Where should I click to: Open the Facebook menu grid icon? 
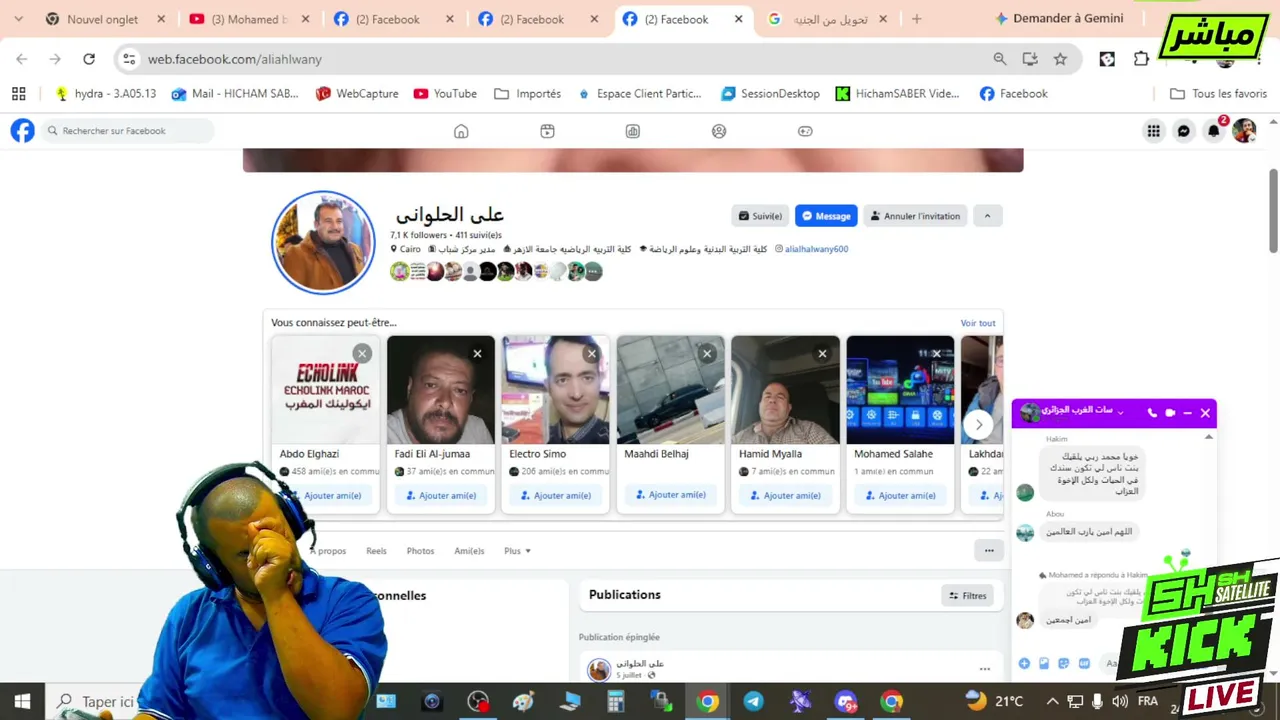[1154, 131]
